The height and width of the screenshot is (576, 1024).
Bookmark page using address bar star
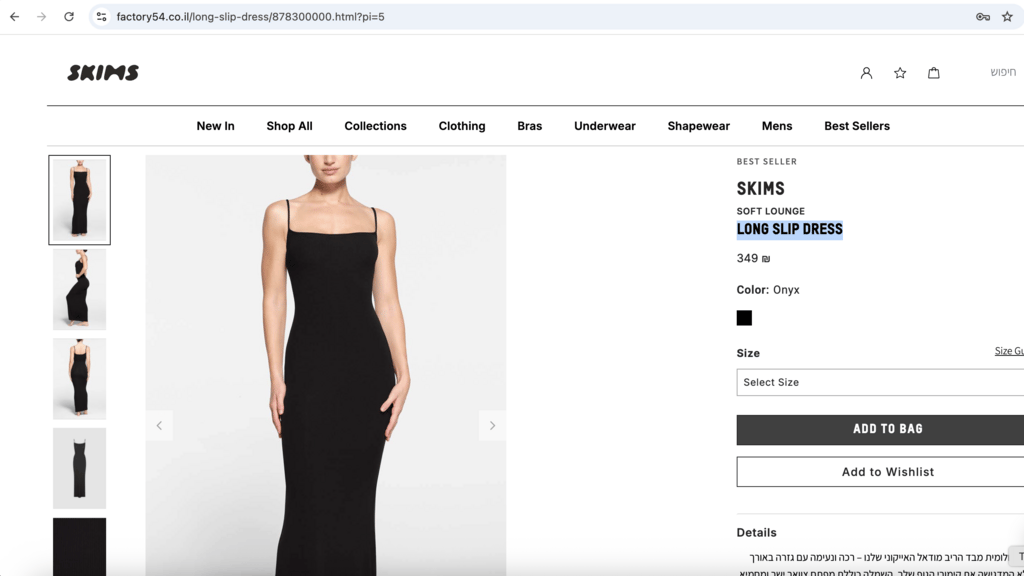tap(1007, 17)
